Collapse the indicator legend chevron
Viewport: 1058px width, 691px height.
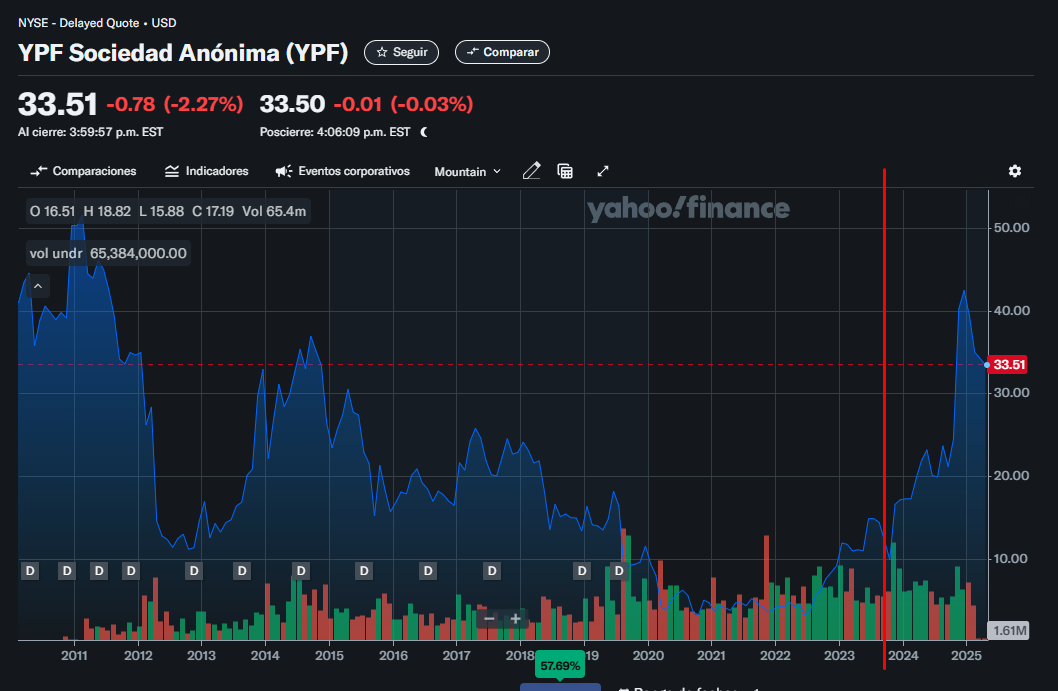38,286
